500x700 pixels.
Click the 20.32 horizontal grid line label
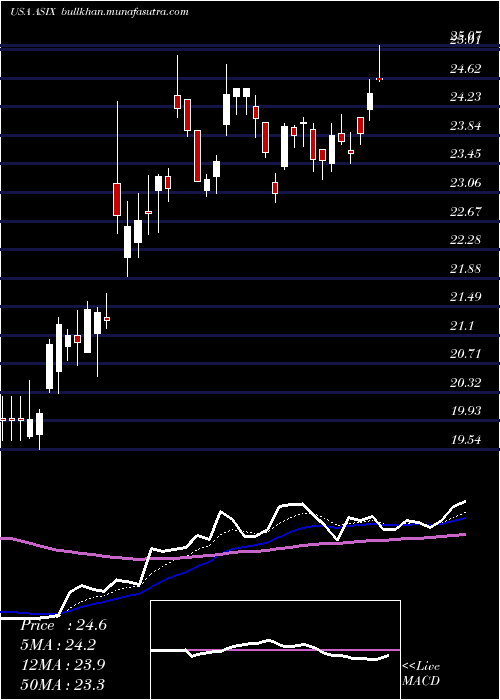coord(466,383)
